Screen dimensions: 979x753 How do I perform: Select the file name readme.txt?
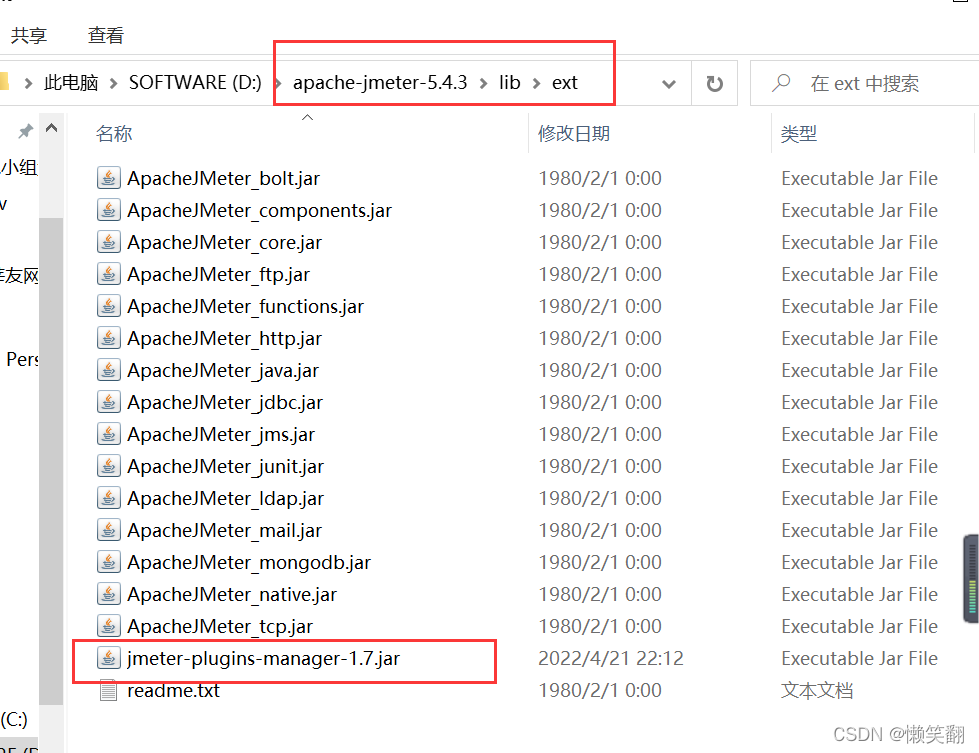point(174,691)
